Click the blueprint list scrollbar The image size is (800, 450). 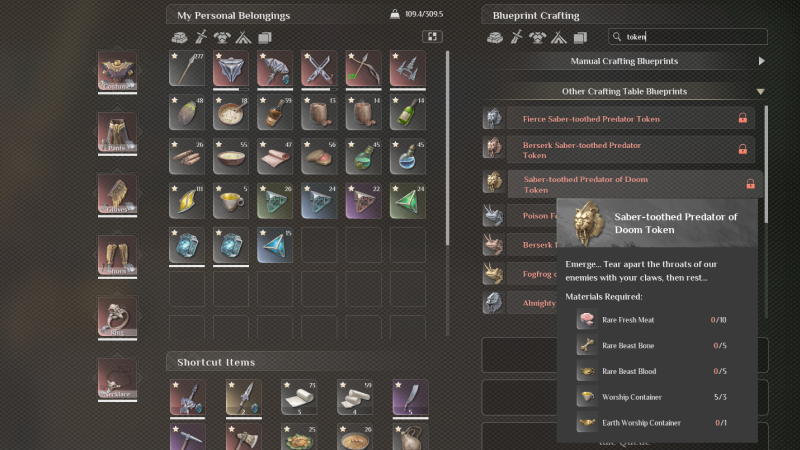tap(766, 163)
